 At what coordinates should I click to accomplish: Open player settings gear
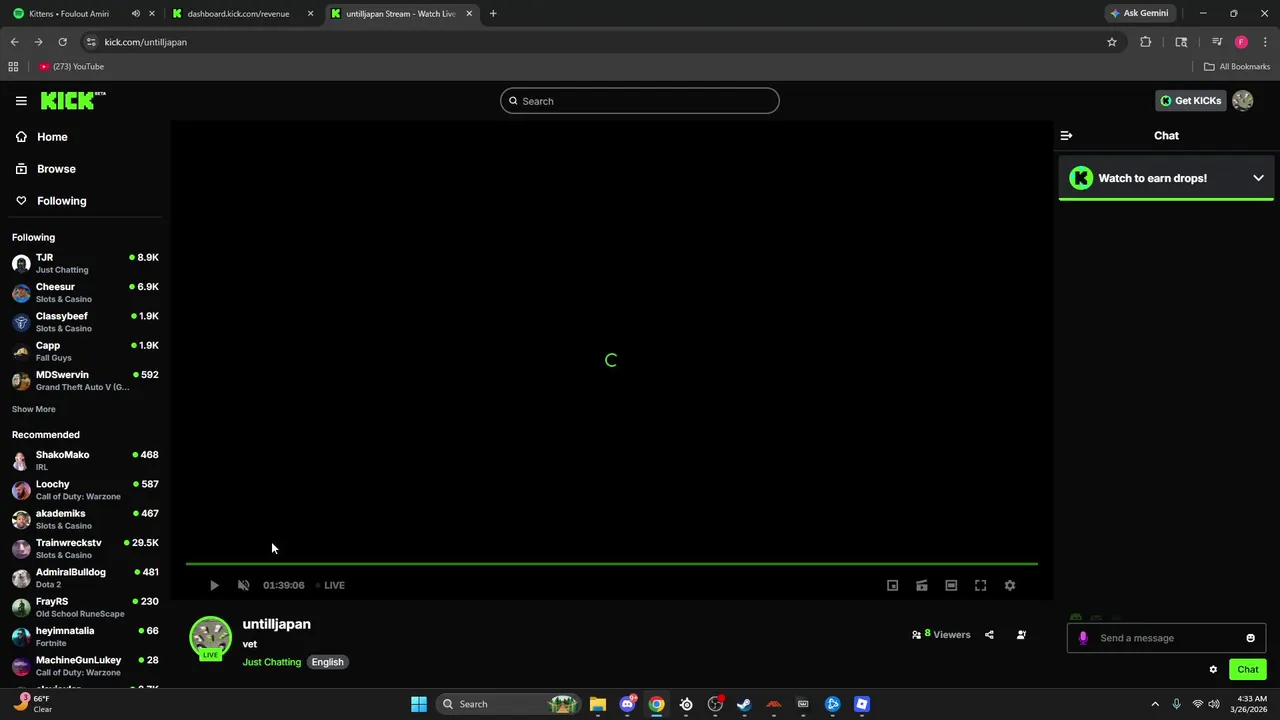pos(1010,585)
